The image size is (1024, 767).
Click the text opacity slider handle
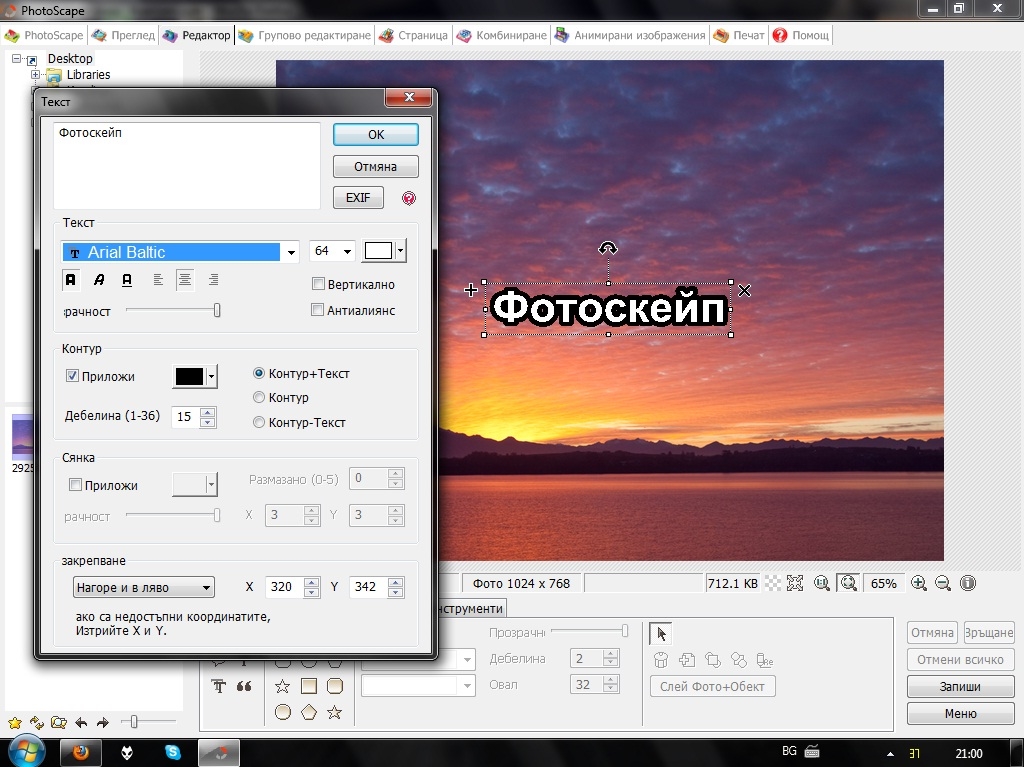(x=217, y=310)
